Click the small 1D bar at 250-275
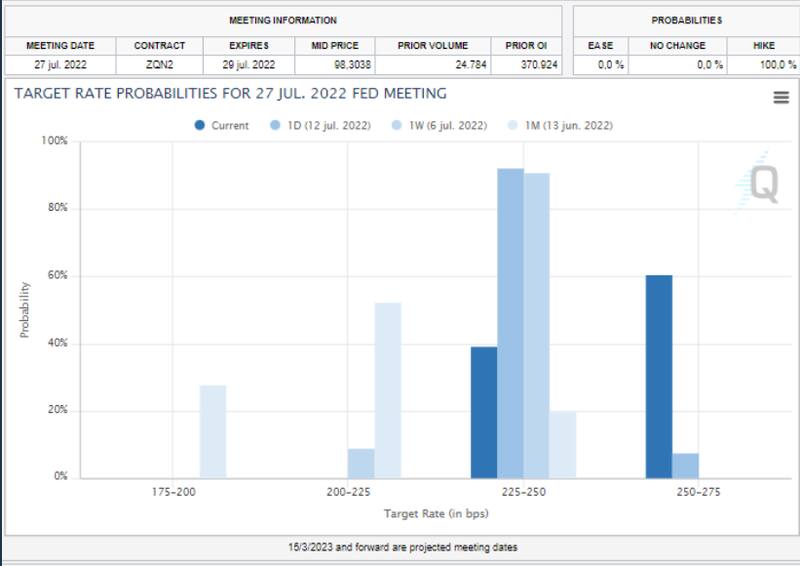Screen dimensions: 800x566 coord(685,465)
